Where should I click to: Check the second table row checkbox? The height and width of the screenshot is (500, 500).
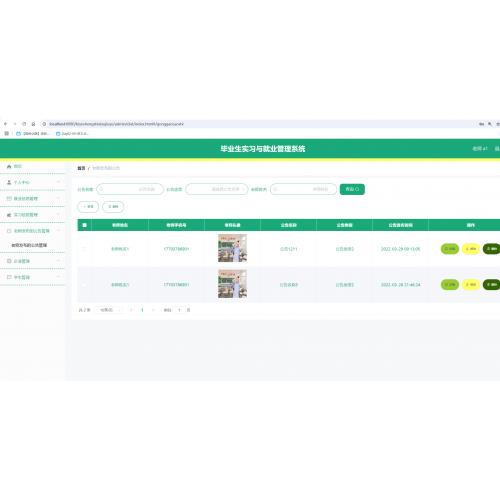click(84, 284)
